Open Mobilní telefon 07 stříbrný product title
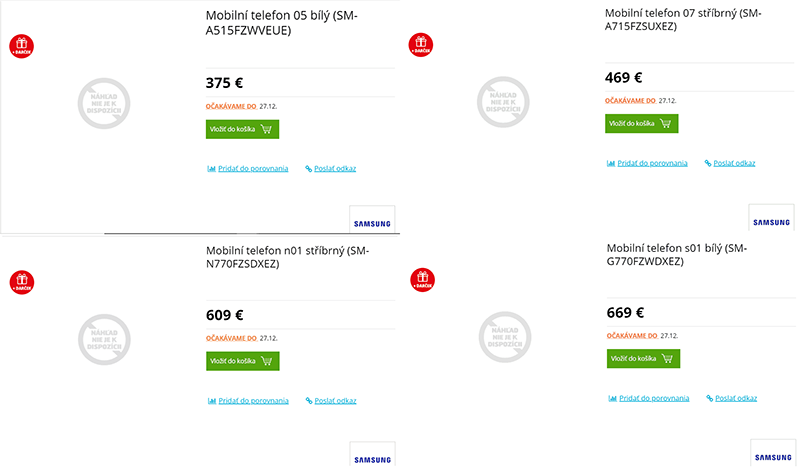The image size is (800, 468). [x=684, y=20]
